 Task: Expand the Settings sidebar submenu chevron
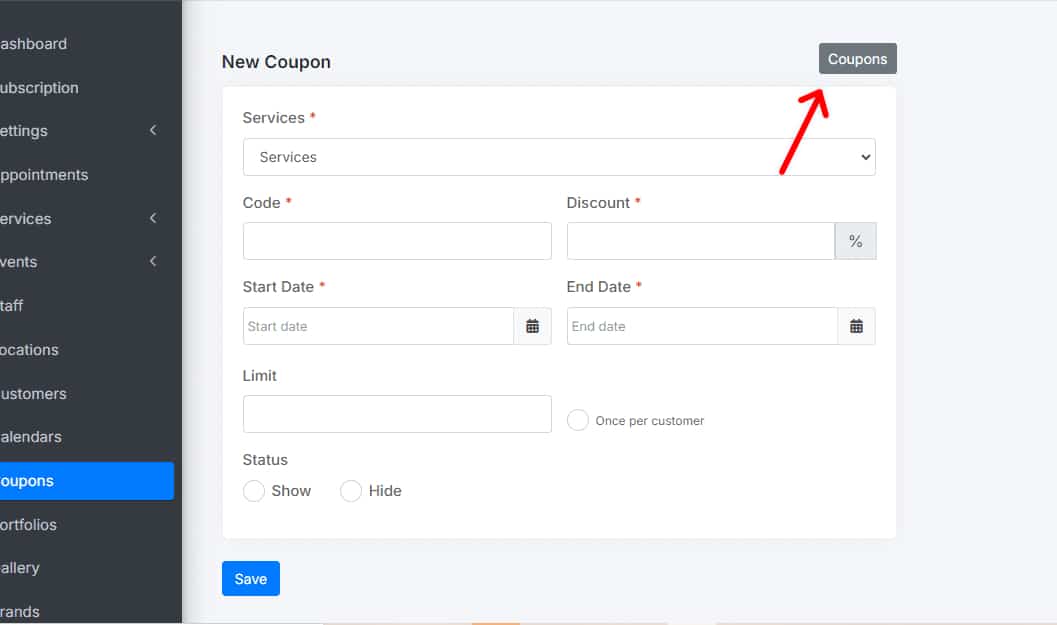(x=153, y=131)
